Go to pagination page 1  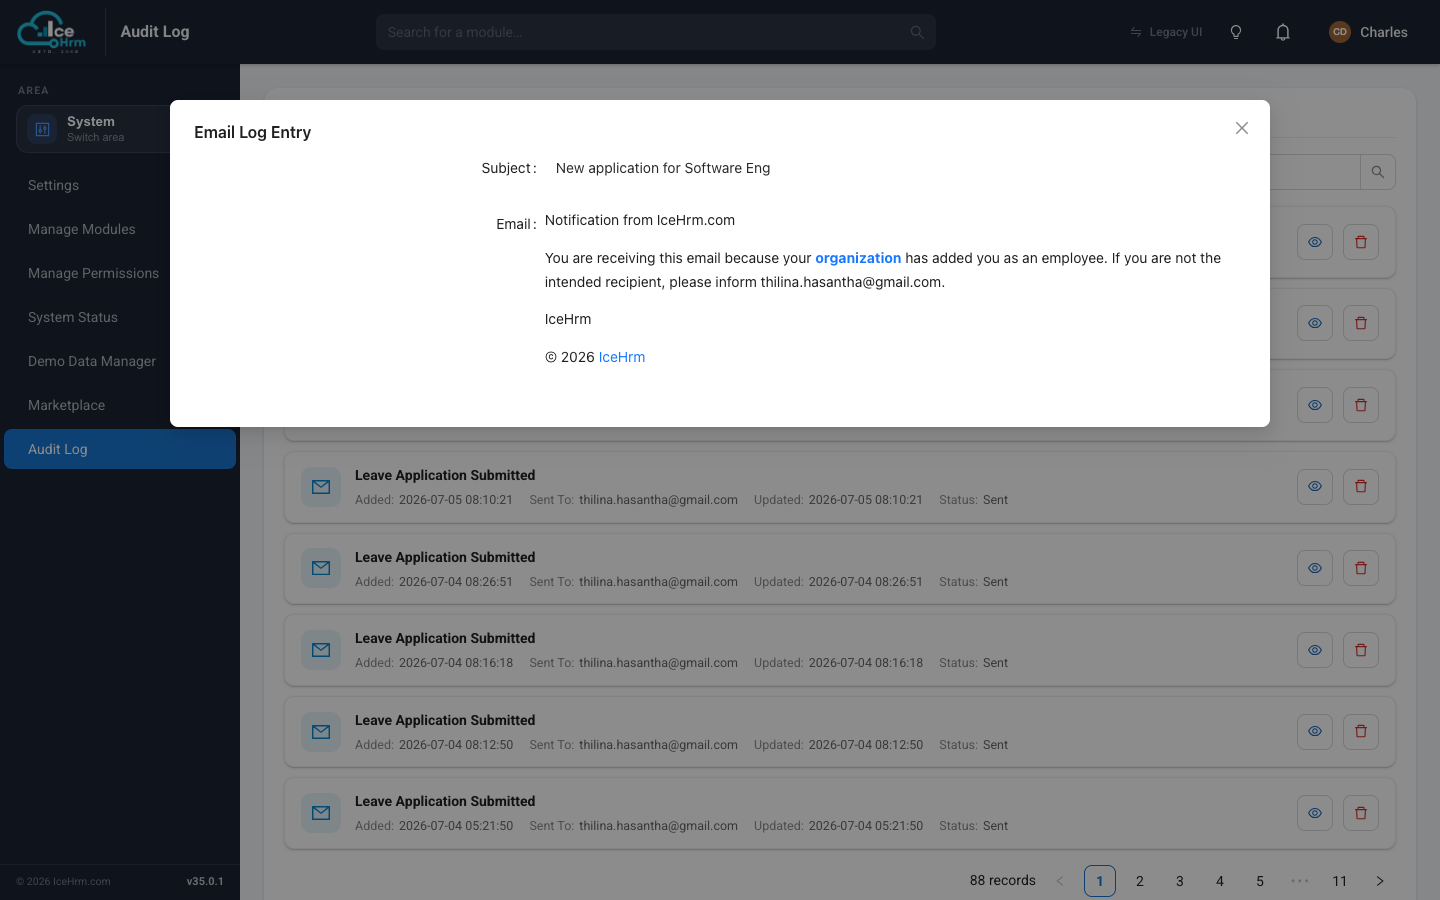pos(1100,881)
